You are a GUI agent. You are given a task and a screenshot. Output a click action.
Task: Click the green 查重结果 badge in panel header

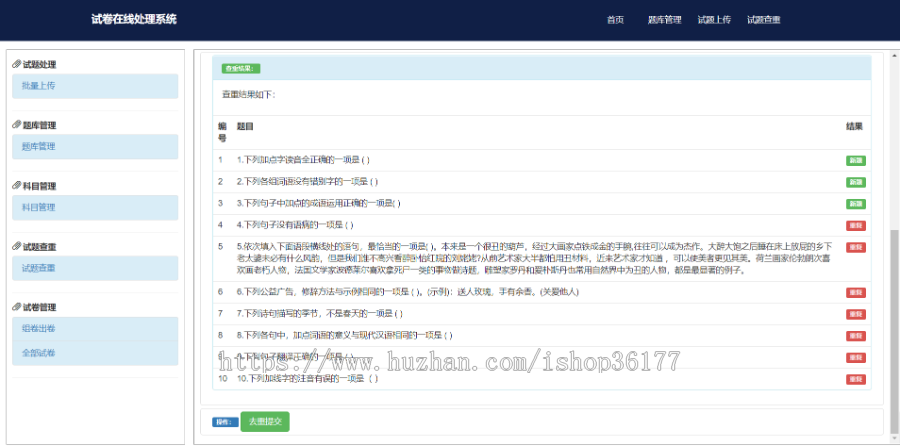pyautogui.click(x=241, y=69)
